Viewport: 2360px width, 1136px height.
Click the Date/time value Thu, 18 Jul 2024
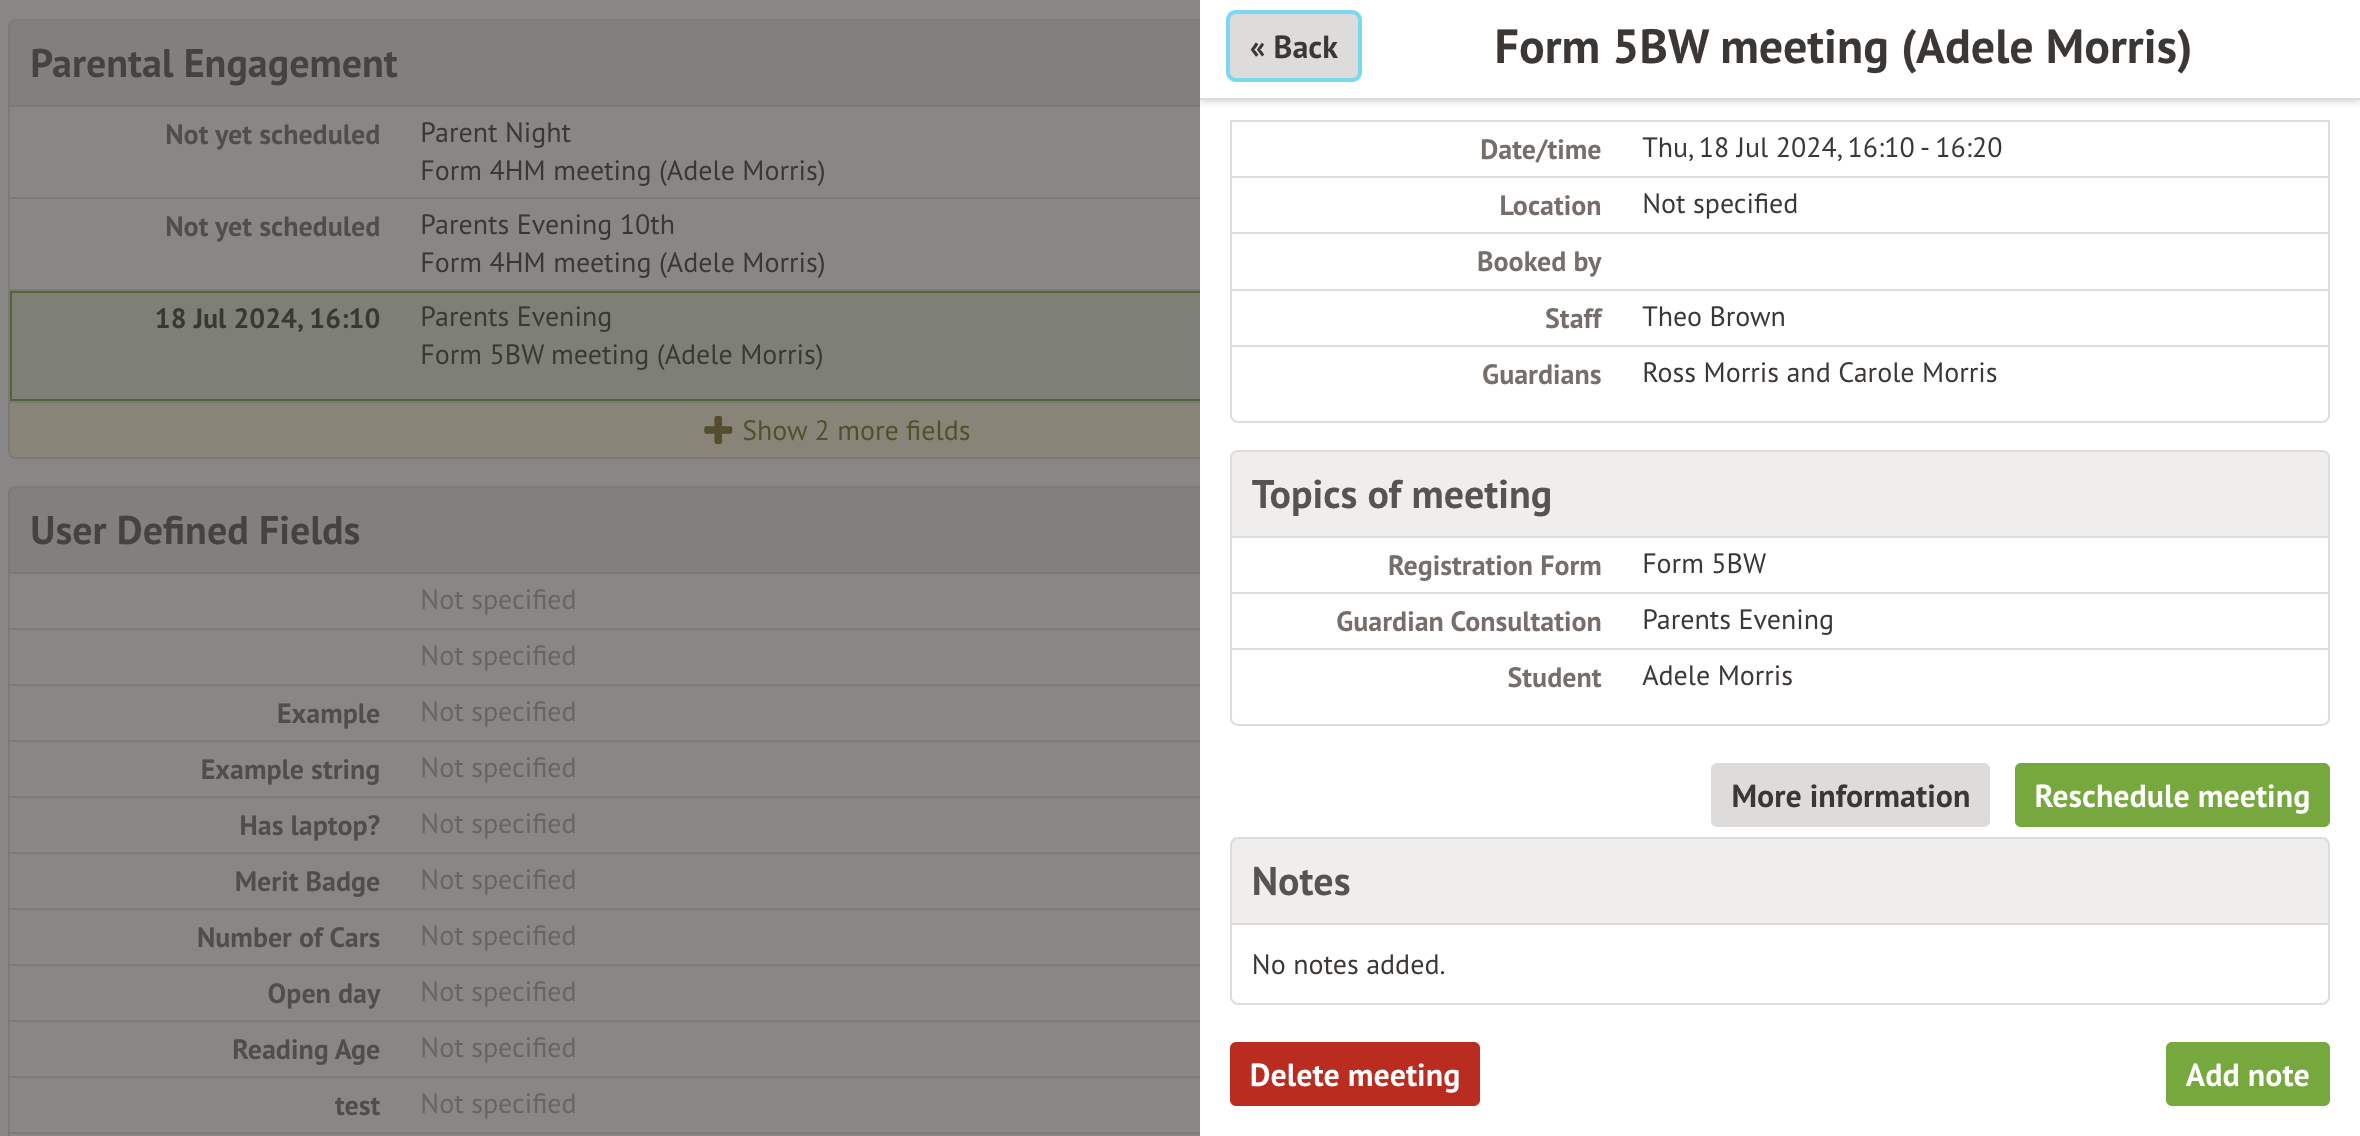[1821, 148]
